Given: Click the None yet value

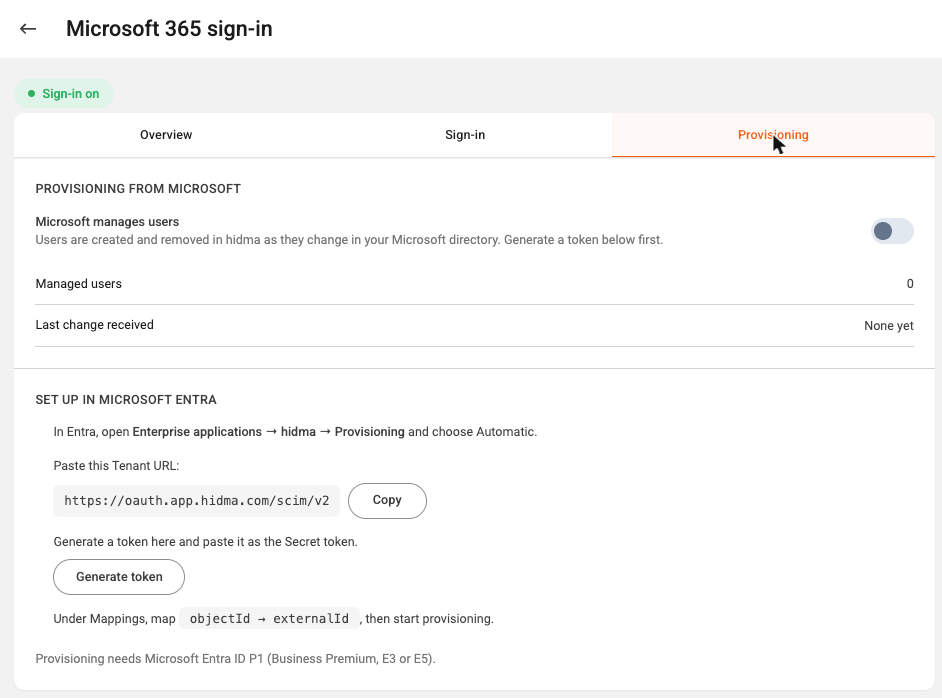Looking at the screenshot, I should pyautogui.click(x=889, y=326).
